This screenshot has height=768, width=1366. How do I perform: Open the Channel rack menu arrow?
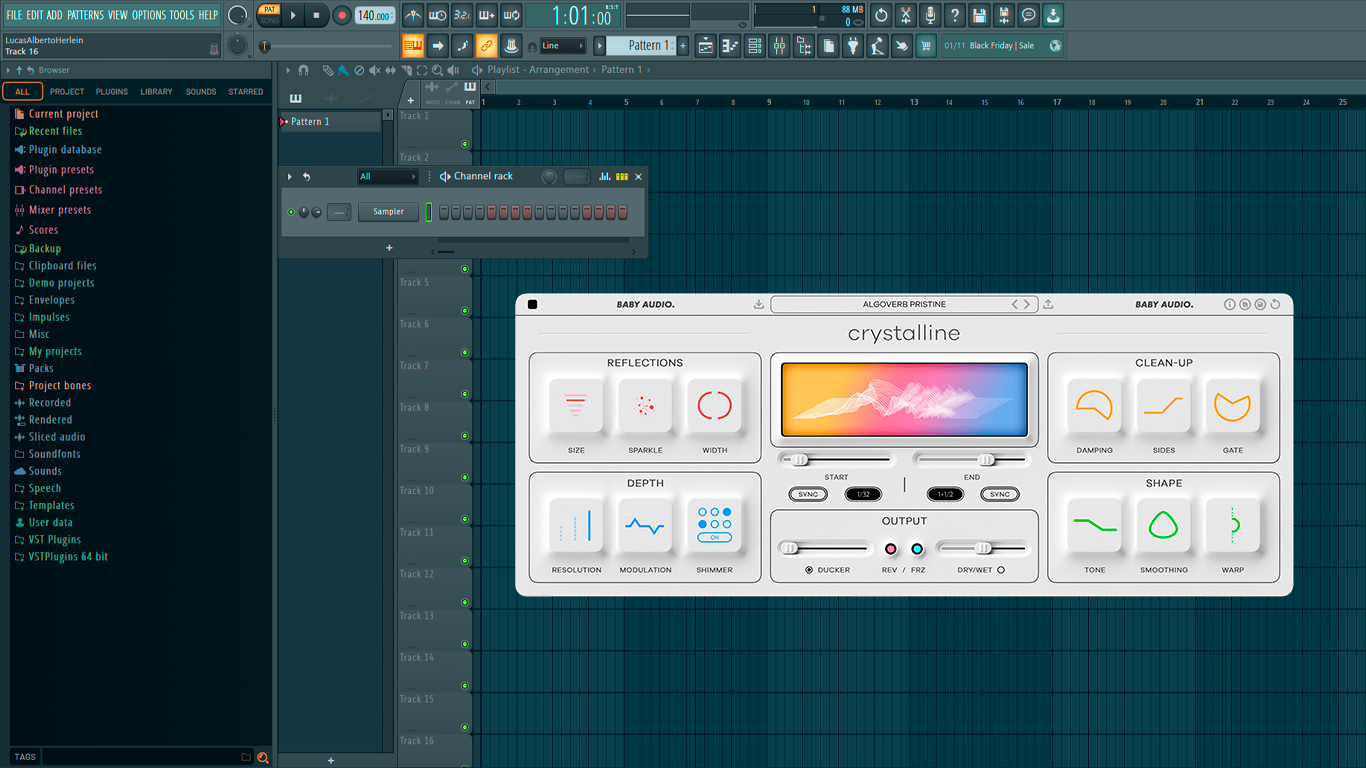(x=290, y=177)
